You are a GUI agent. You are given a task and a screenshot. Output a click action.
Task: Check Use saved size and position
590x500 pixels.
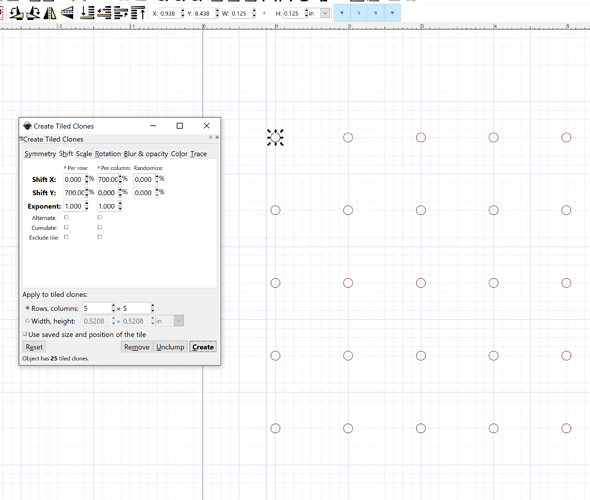[x=25, y=334]
